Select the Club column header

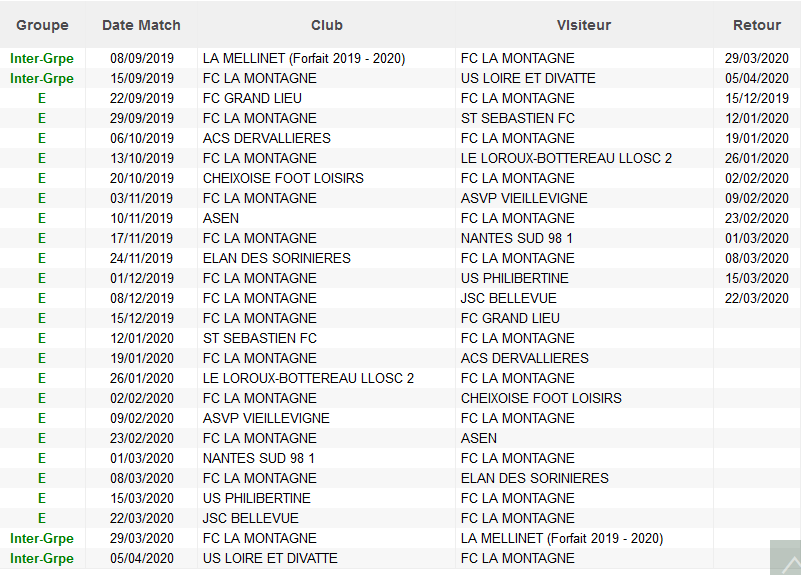(326, 25)
